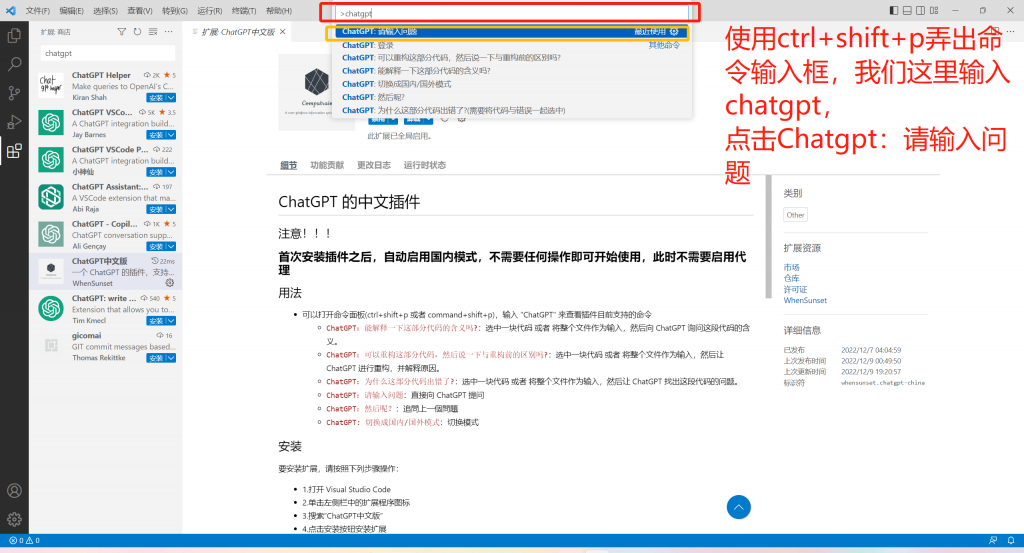Open install dropdown for ChatGPT Assistant
The image size is (1024, 553).
click(170, 210)
